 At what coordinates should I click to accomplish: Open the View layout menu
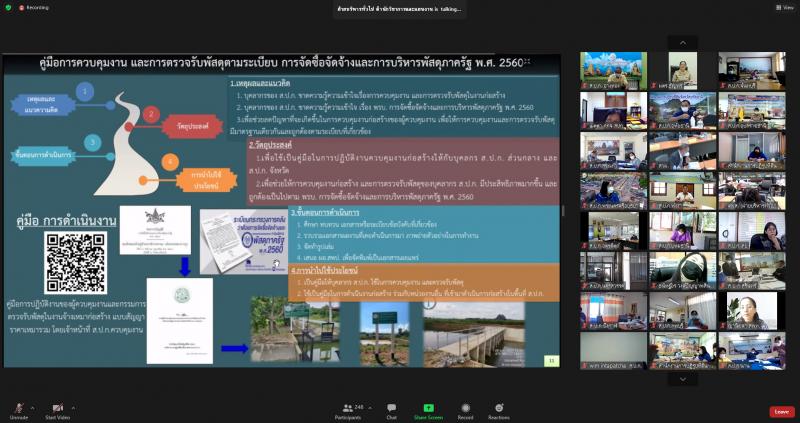point(785,8)
